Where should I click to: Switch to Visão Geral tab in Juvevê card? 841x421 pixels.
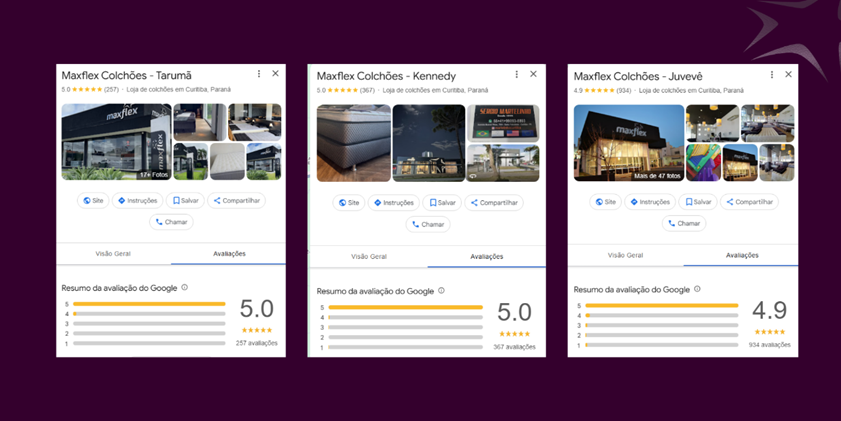pyautogui.click(x=625, y=255)
